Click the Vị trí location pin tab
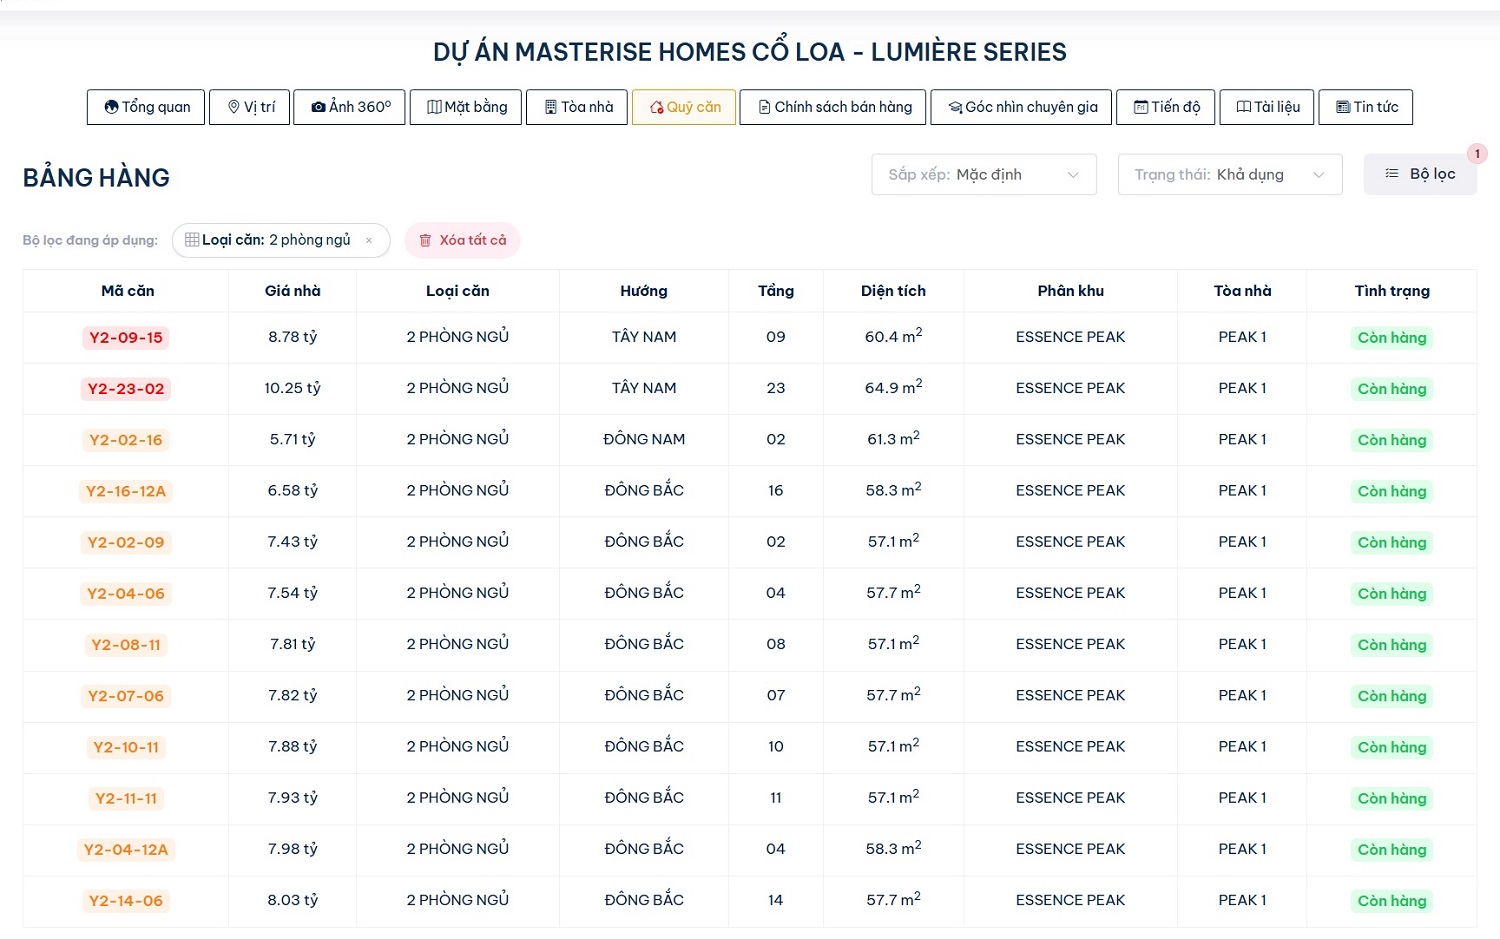This screenshot has height=939, width=1500. [x=250, y=107]
